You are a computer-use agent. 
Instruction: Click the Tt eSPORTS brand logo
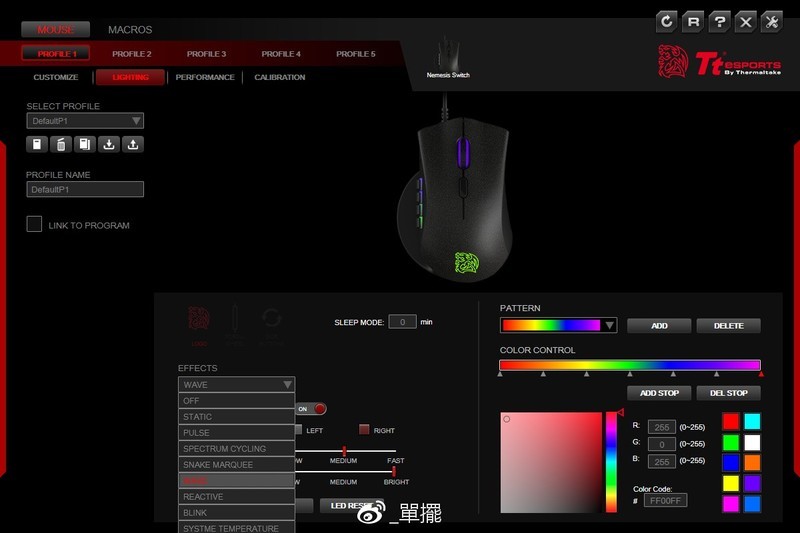coord(719,62)
